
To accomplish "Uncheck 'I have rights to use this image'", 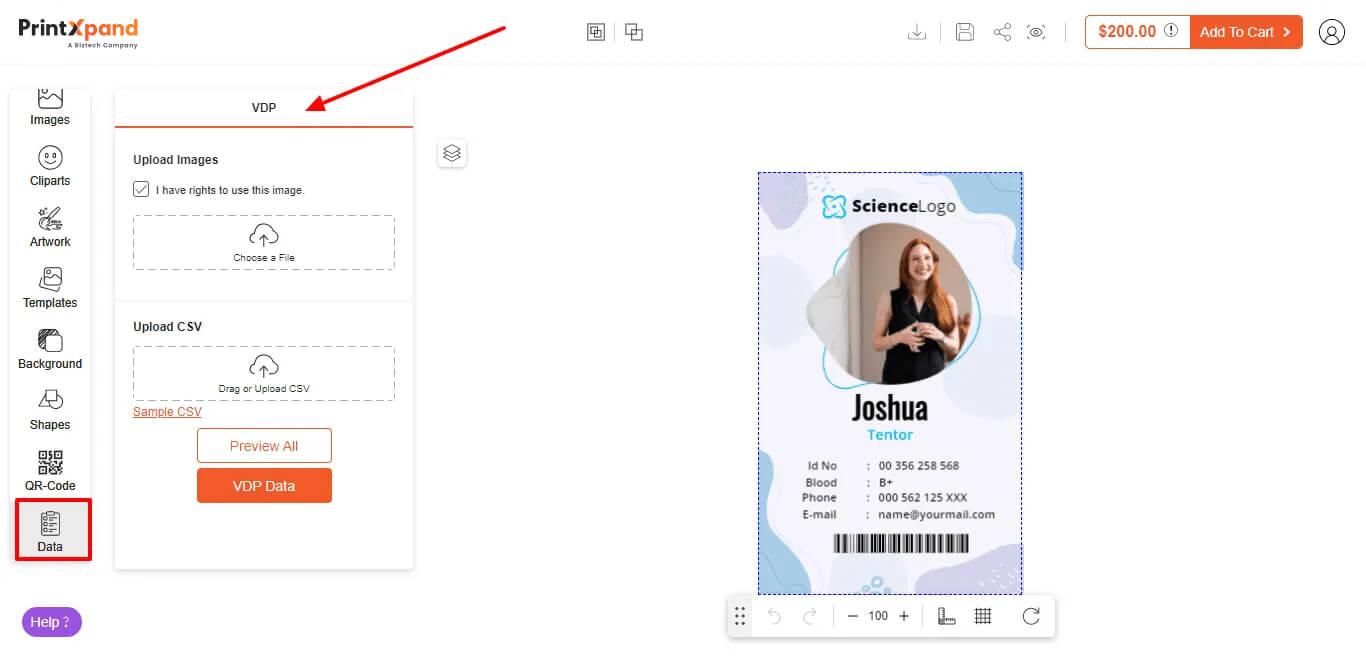I will [x=141, y=189].
